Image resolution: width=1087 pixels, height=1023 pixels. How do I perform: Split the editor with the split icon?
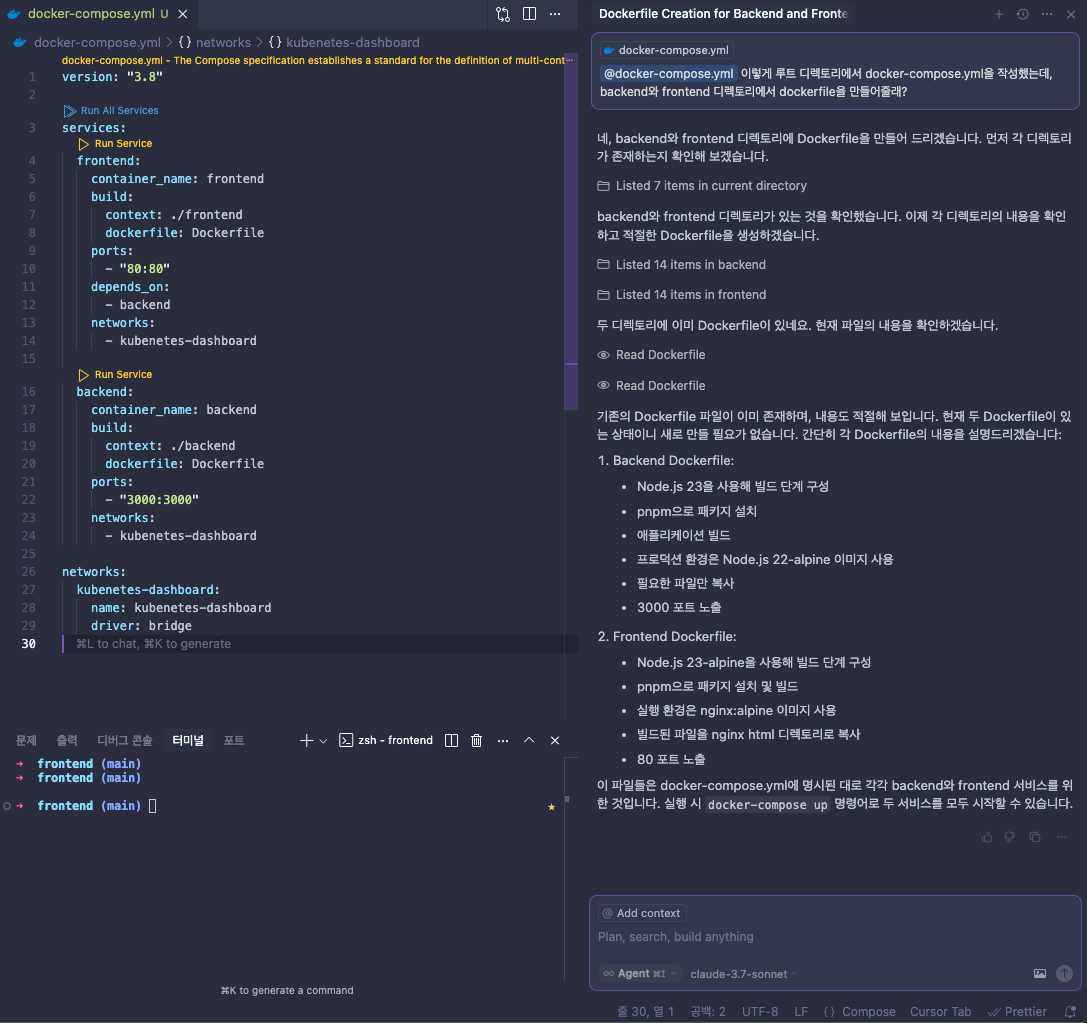point(530,14)
